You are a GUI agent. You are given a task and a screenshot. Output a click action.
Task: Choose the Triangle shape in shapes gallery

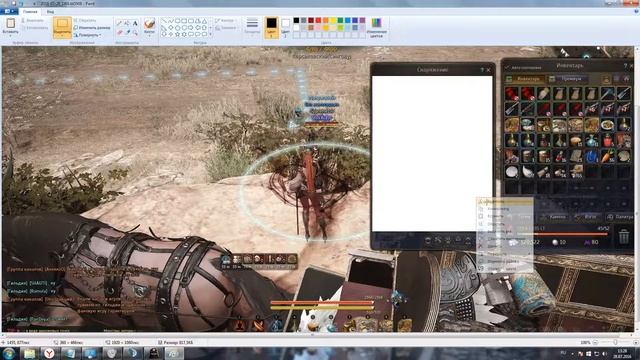(x=204, y=20)
